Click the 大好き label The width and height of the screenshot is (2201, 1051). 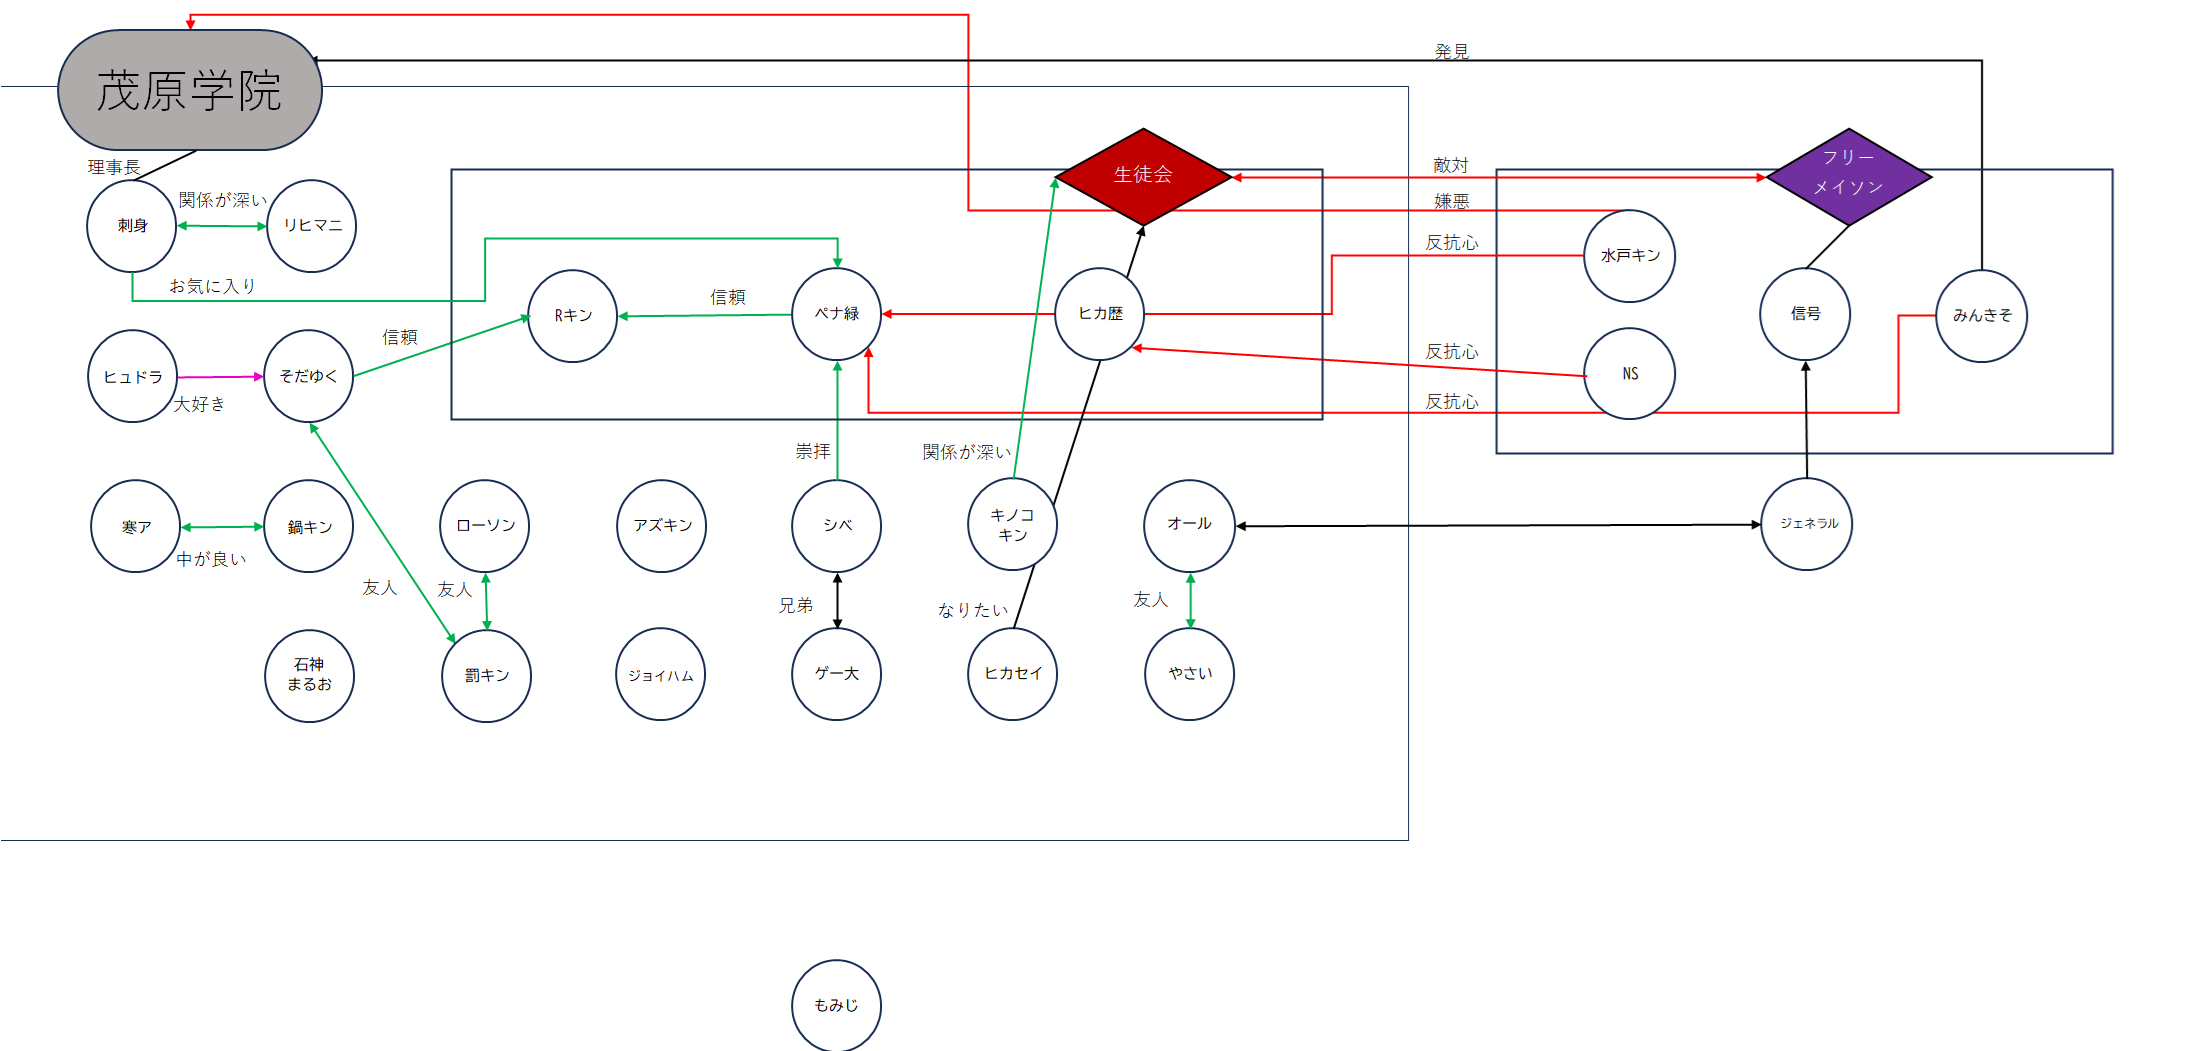tap(199, 404)
